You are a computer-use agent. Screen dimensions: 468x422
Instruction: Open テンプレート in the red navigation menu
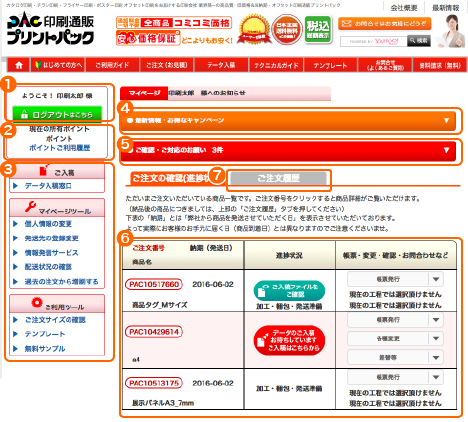coord(330,65)
